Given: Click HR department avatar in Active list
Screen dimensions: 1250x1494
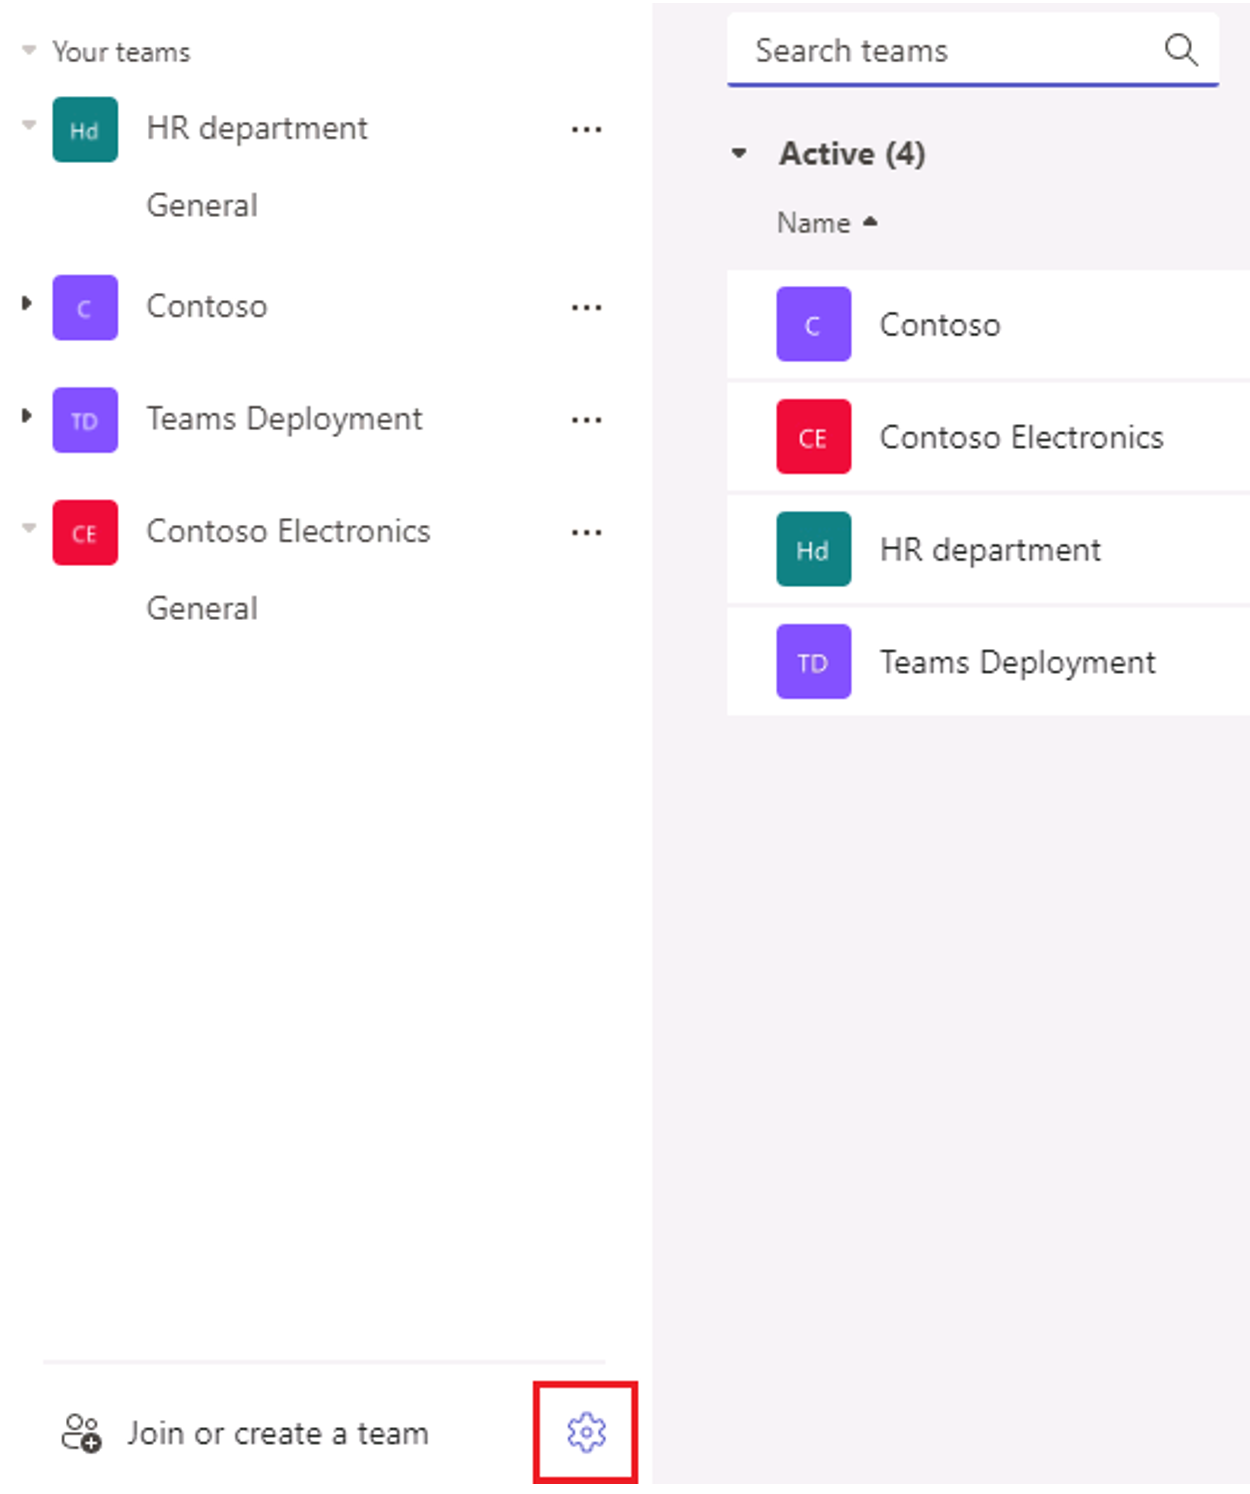Looking at the screenshot, I should 814,549.
